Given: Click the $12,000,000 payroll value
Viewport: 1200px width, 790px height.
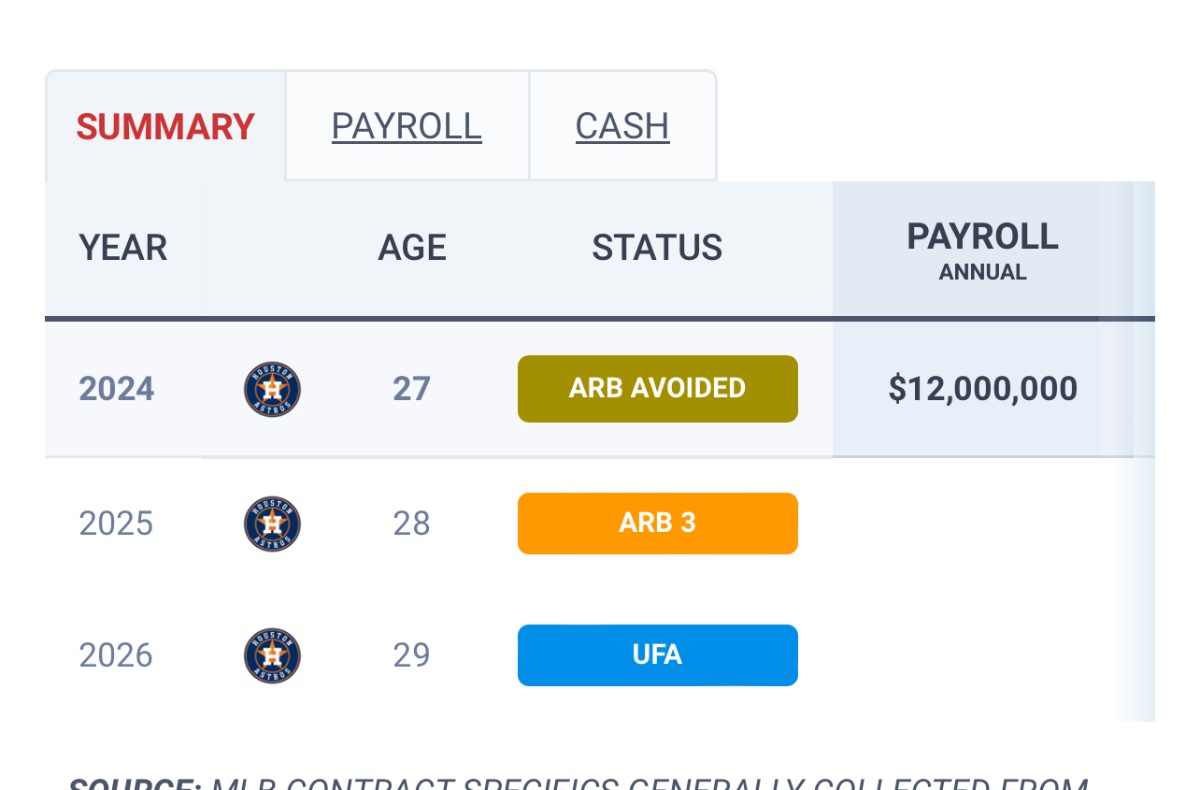Looking at the screenshot, I should (x=982, y=389).
